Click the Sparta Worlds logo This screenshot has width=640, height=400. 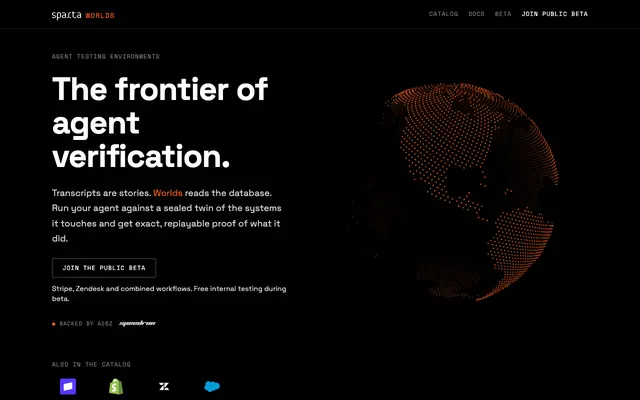[83, 15]
